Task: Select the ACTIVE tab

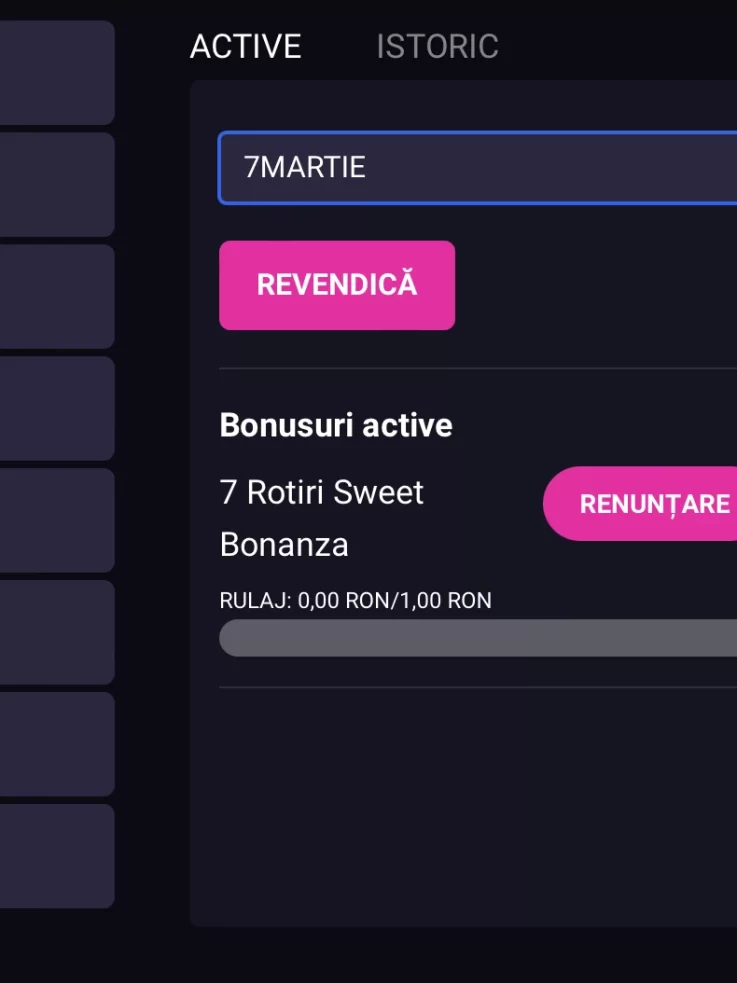Action: (x=246, y=46)
